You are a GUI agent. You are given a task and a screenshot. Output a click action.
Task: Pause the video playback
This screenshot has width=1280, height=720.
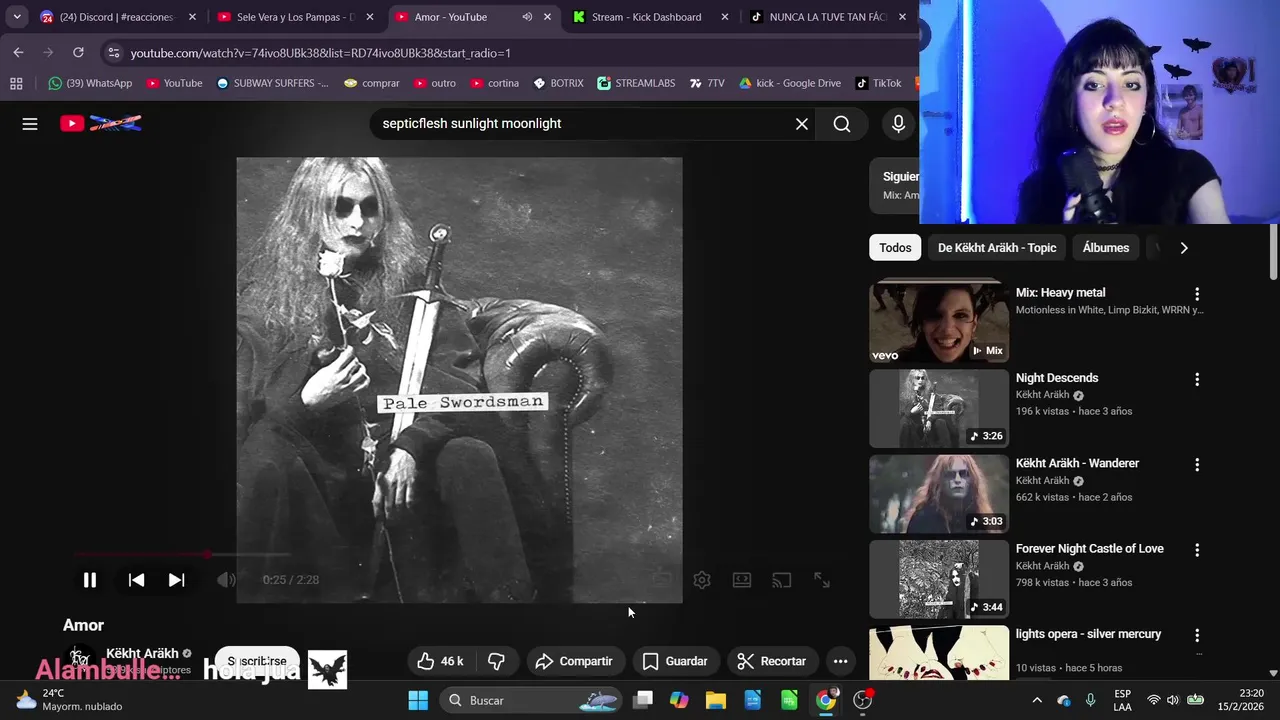pos(89,580)
